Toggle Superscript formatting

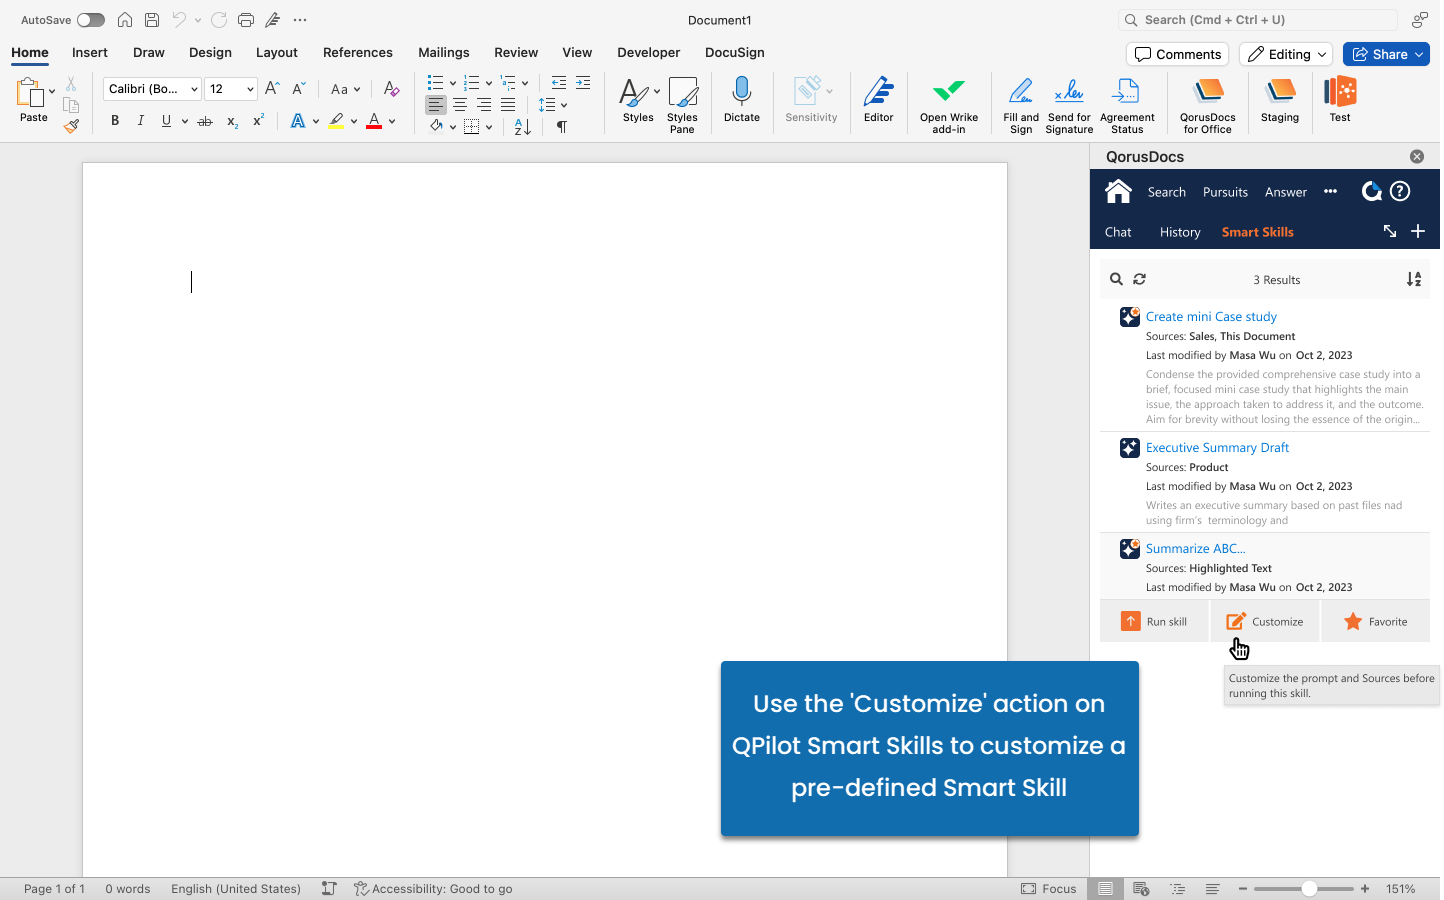[x=258, y=120]
